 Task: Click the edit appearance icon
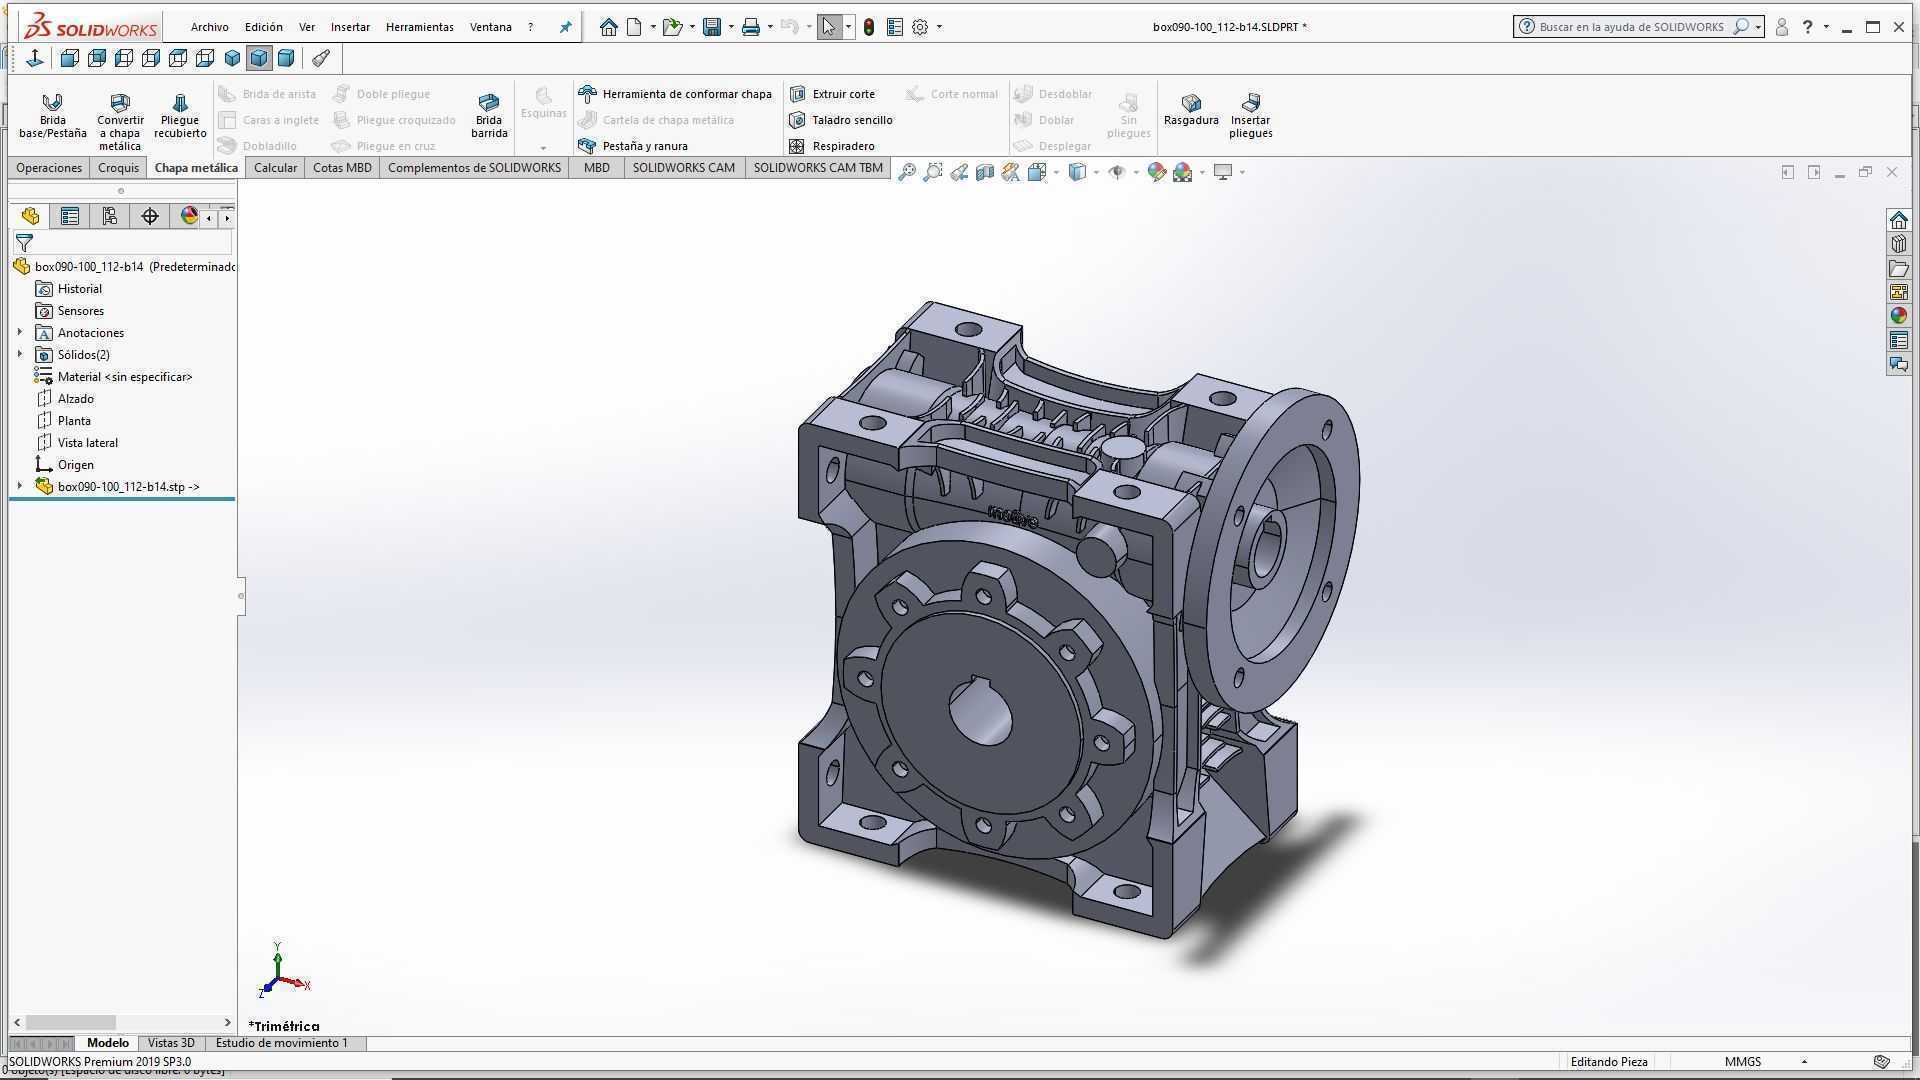(1157, 172)
